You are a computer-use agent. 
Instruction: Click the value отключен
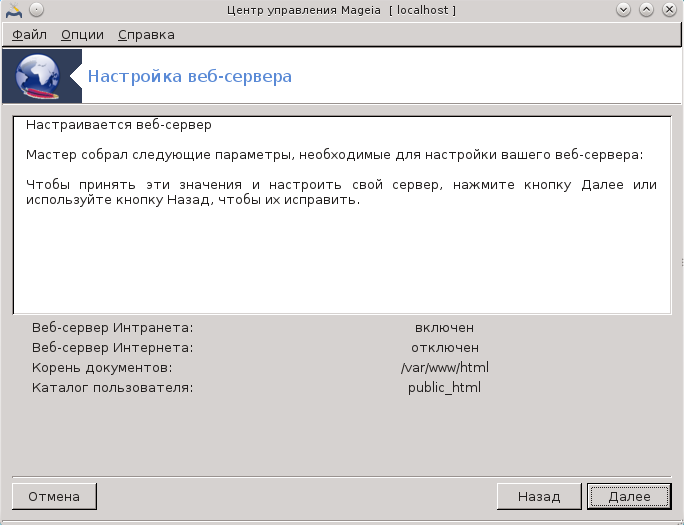point(445,348)
